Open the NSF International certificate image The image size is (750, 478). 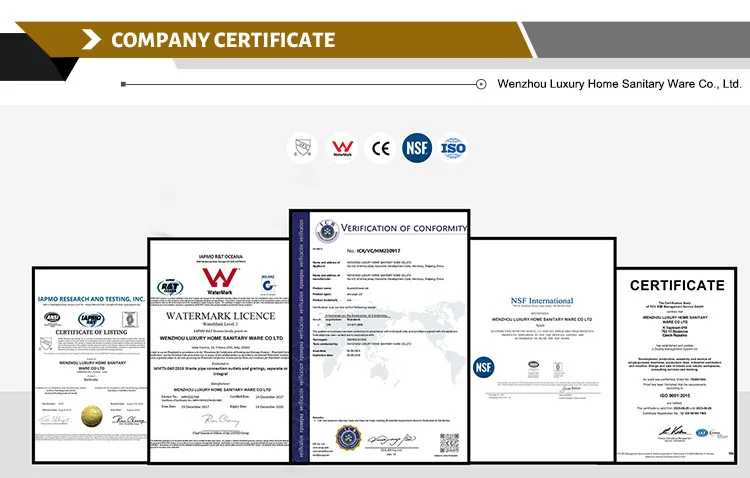click(x=542, y=350)
